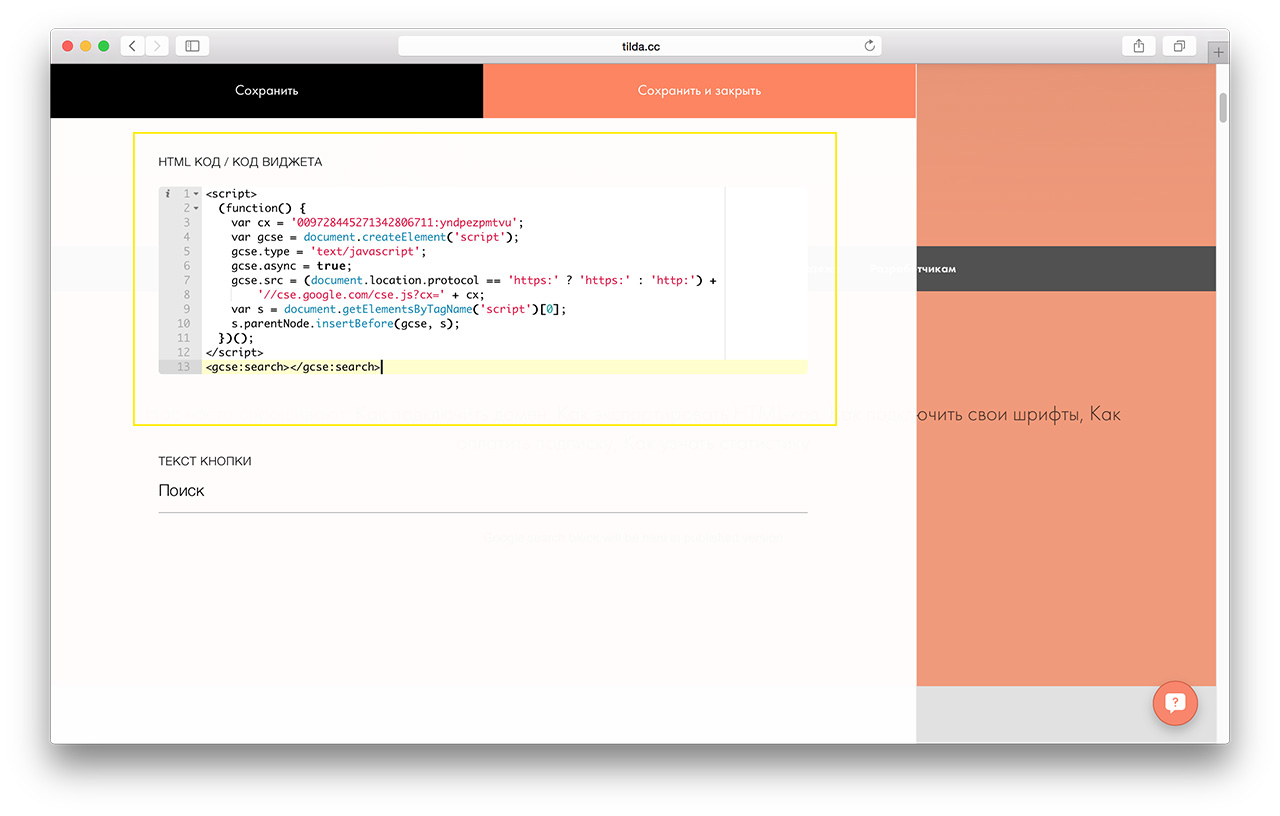The width and height of the screenshot is (1280, 816).
Task: Collapse code fold arrow on line 2
Action: pyautogui.click(x=196, y=208)
